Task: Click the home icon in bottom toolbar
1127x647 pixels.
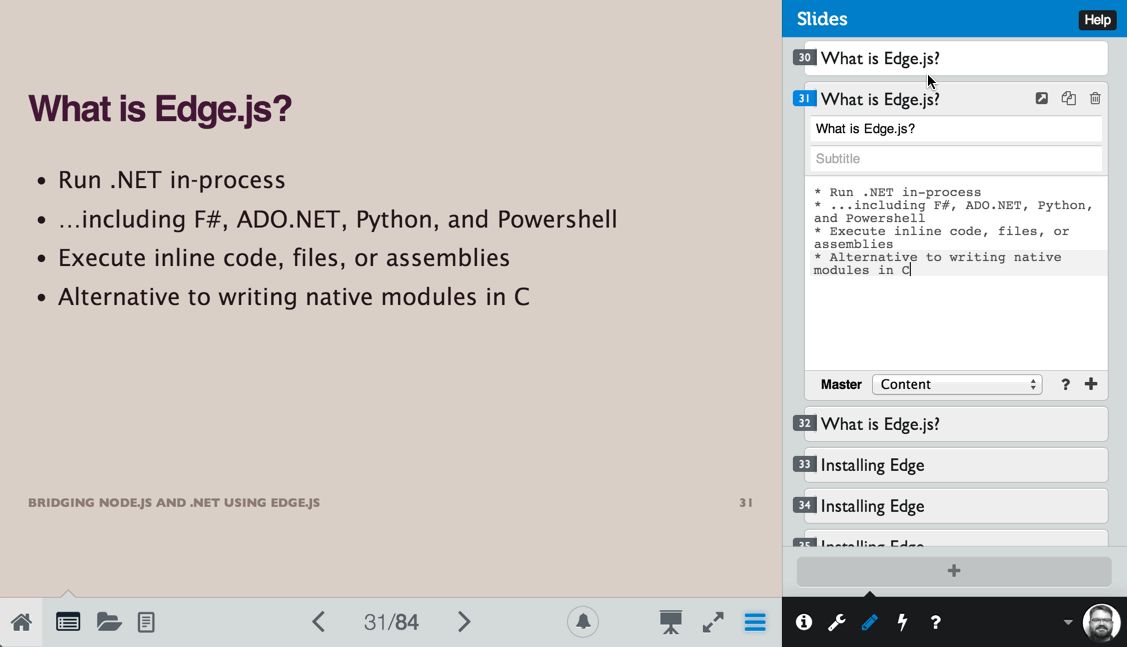Action: coord(21,622)
